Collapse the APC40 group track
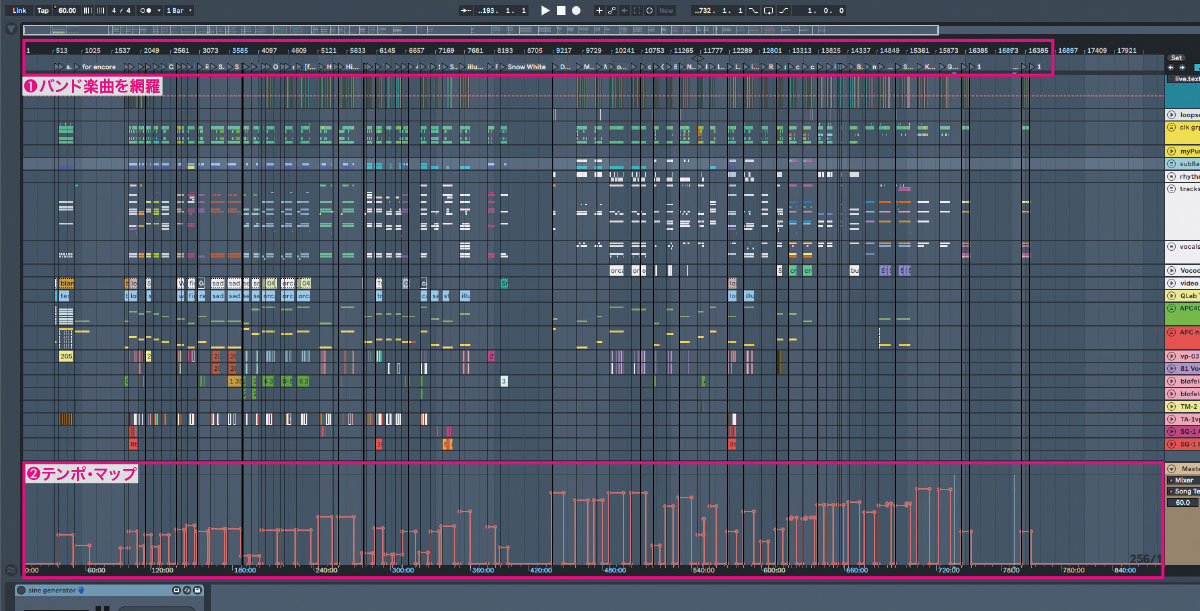This screenshot has height=611, width=1200. (x=1172, y=309)
